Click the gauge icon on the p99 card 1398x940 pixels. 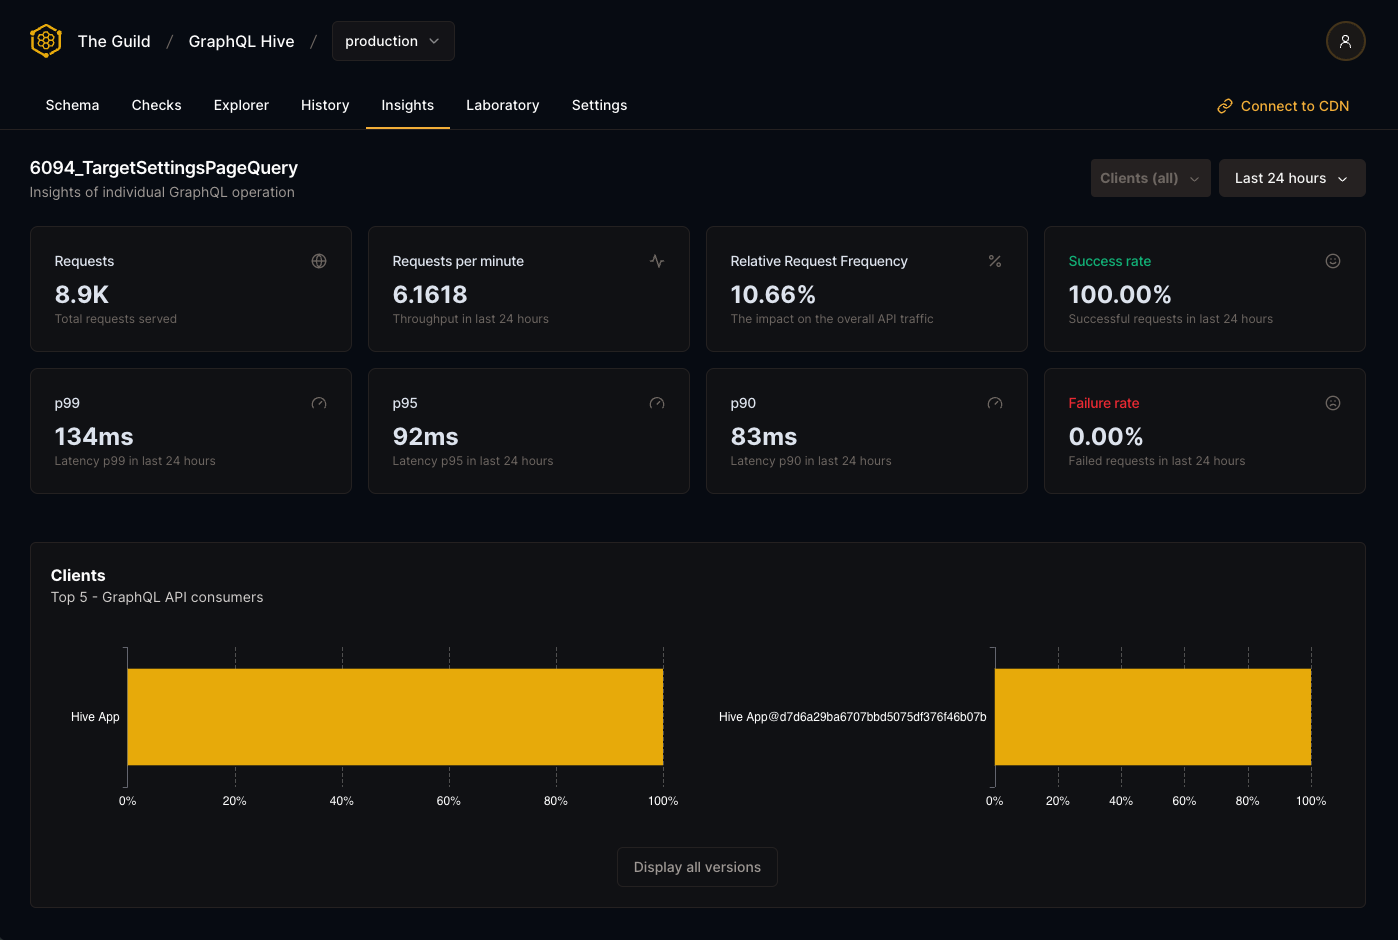click(x=319, y=402)
